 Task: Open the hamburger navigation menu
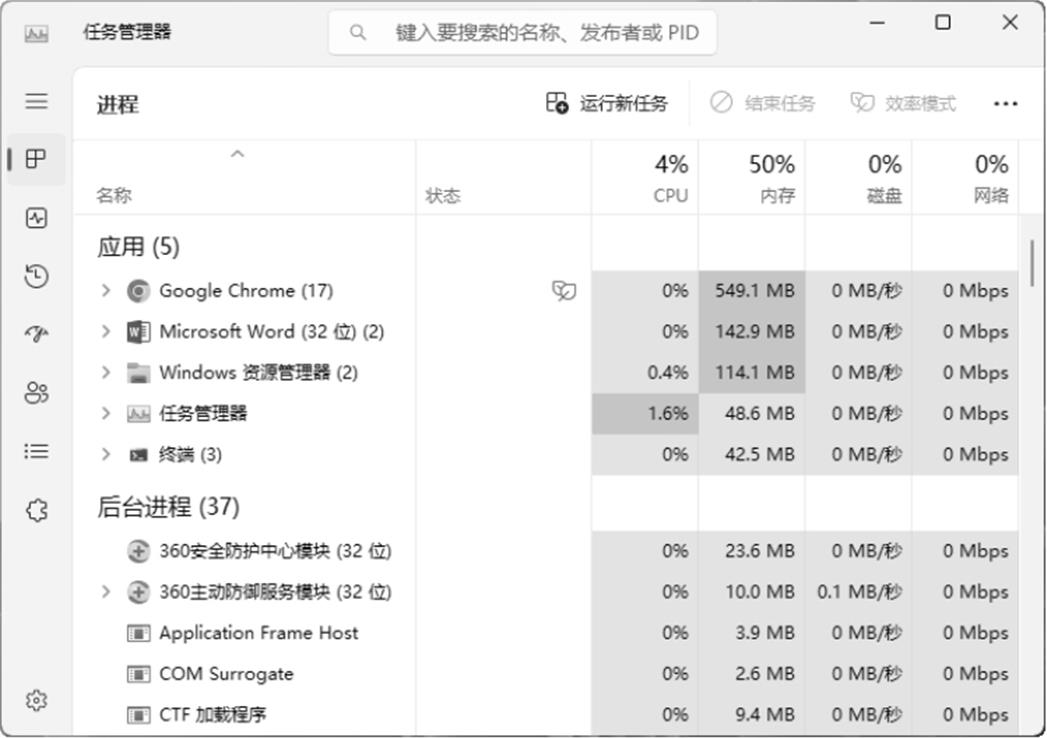tap(37, 101)
